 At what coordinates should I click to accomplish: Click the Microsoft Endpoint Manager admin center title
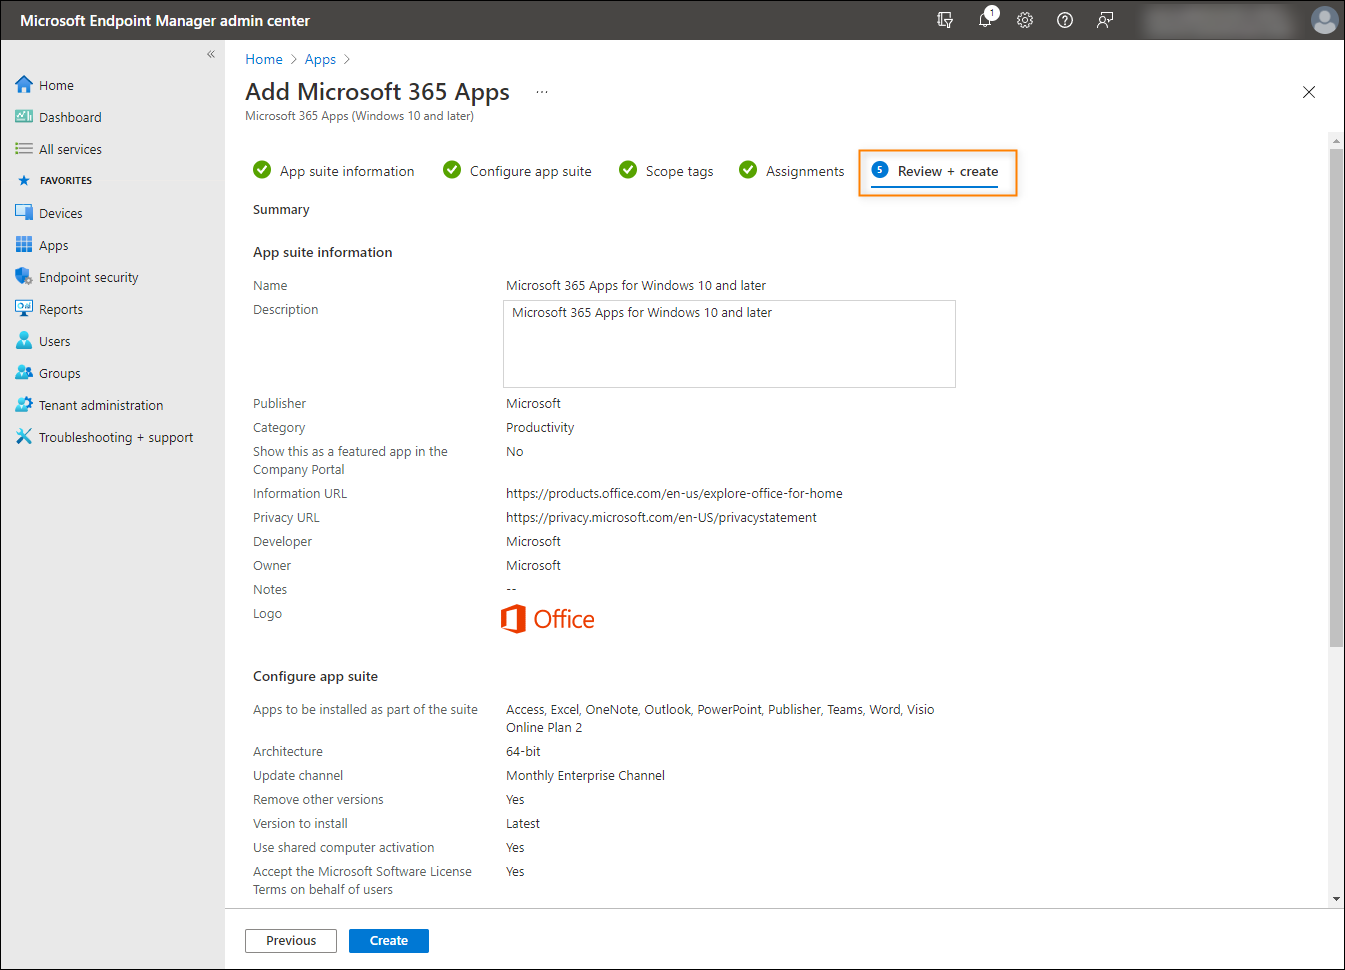click(165, 20)
